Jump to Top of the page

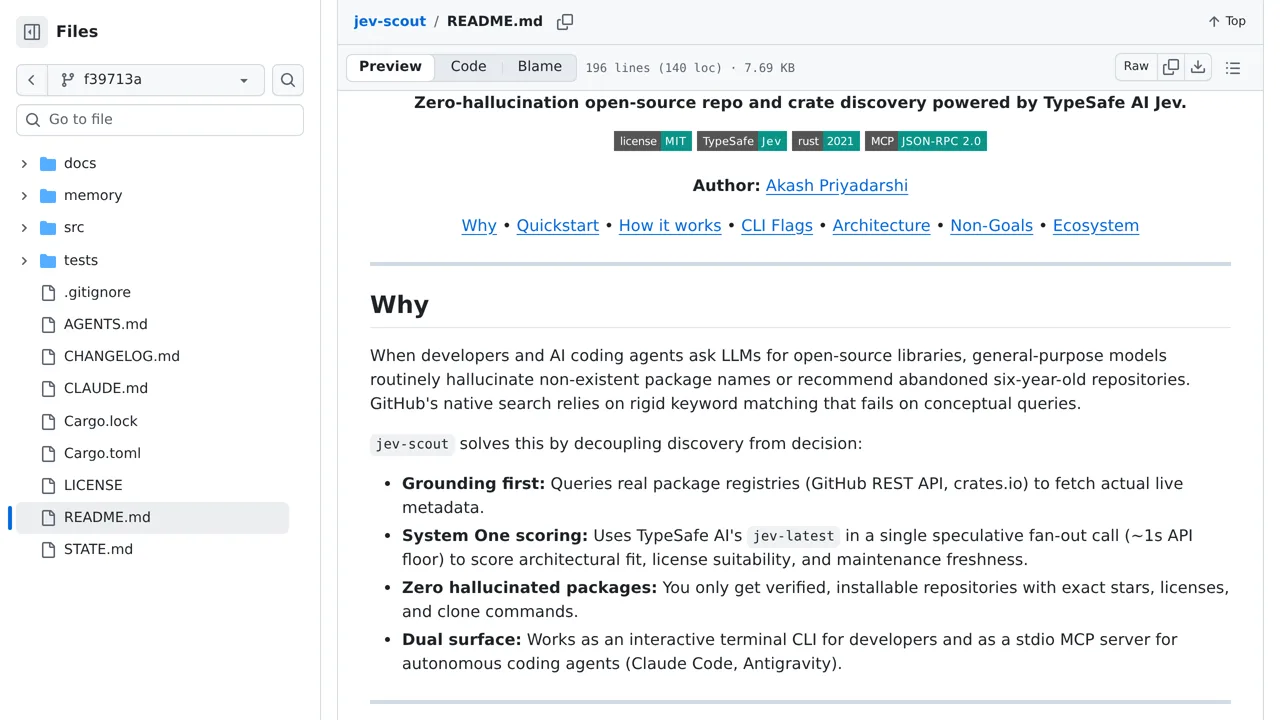click(x=1227, y=21)
